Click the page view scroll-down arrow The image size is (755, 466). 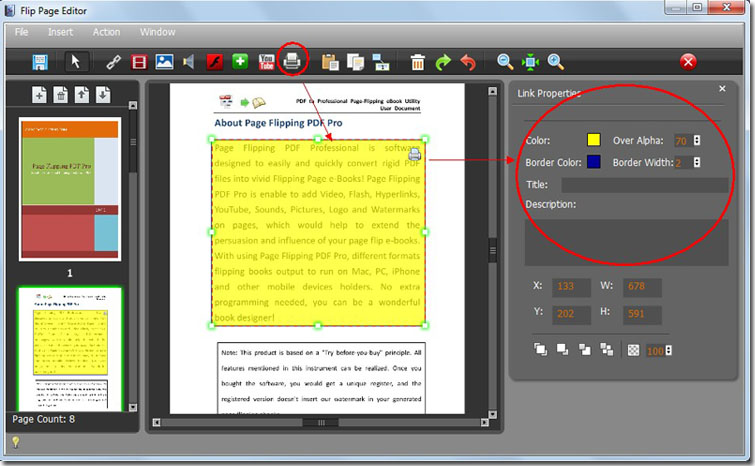492,414
